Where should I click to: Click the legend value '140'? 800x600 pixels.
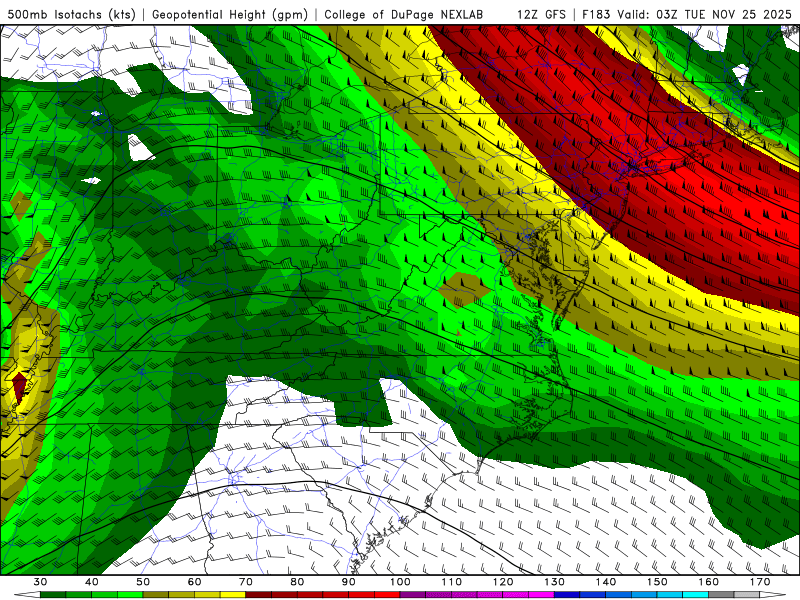pyautogui.click(x=606, y=582)
